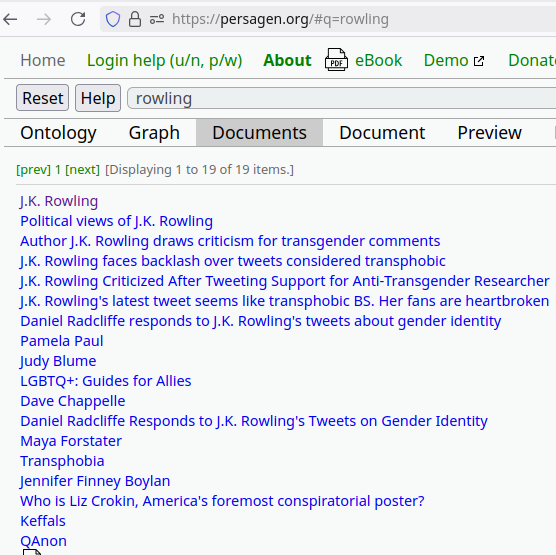Open LGBTQ+: Guides for Allies

pyautogui.click(x=106, y=381)
